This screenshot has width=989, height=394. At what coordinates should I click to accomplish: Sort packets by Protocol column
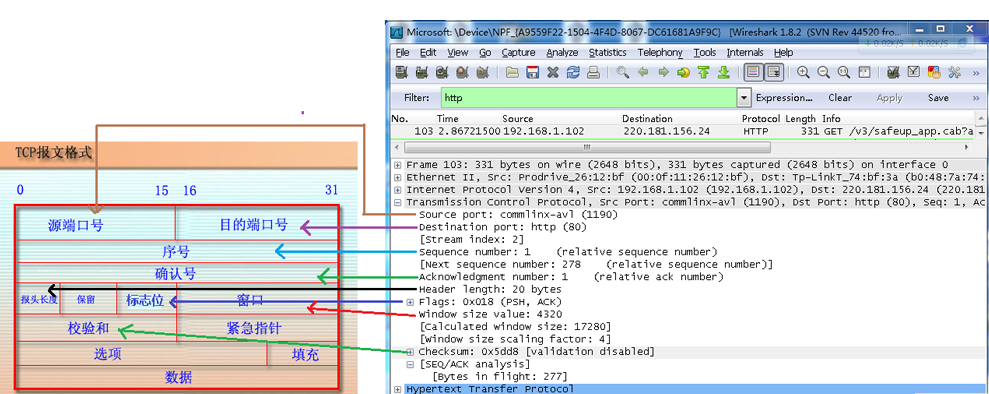coord(762,119)
